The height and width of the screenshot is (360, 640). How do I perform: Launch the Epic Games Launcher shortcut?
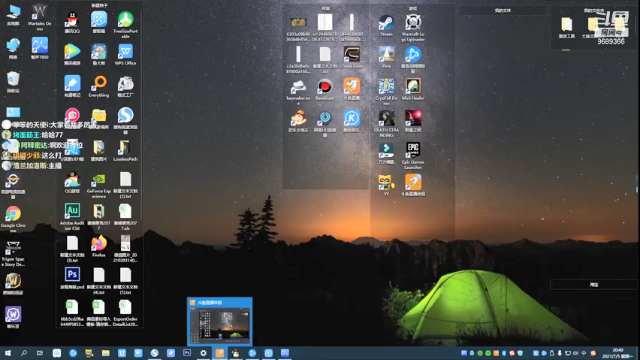point(413,155)
